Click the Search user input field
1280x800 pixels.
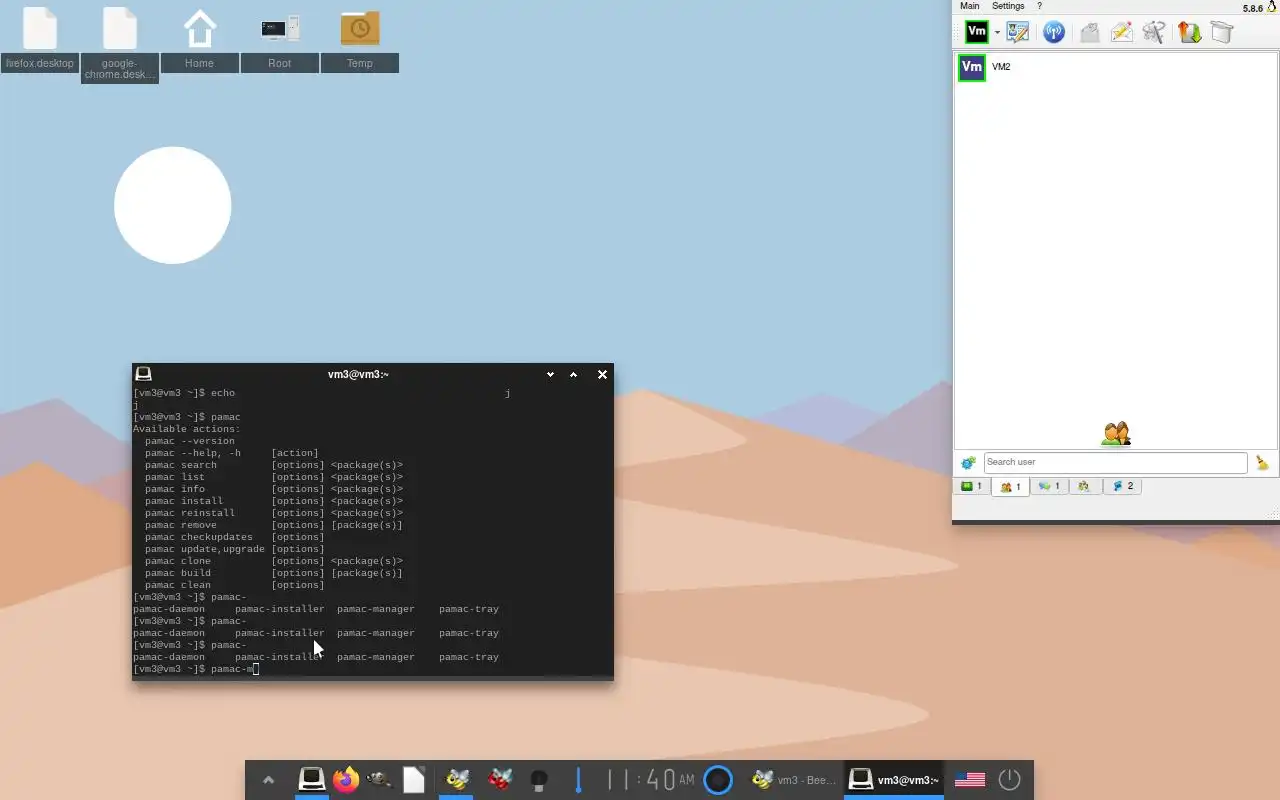pos(1115,462)
